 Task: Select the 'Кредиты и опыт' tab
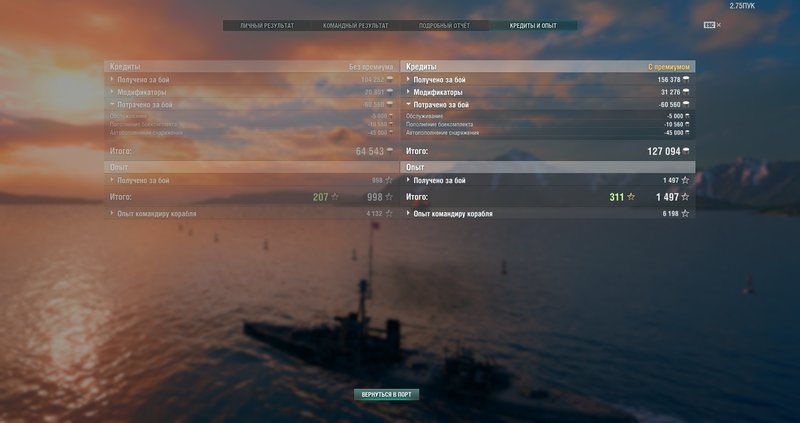pyautogui.click(x=533, y=26)
